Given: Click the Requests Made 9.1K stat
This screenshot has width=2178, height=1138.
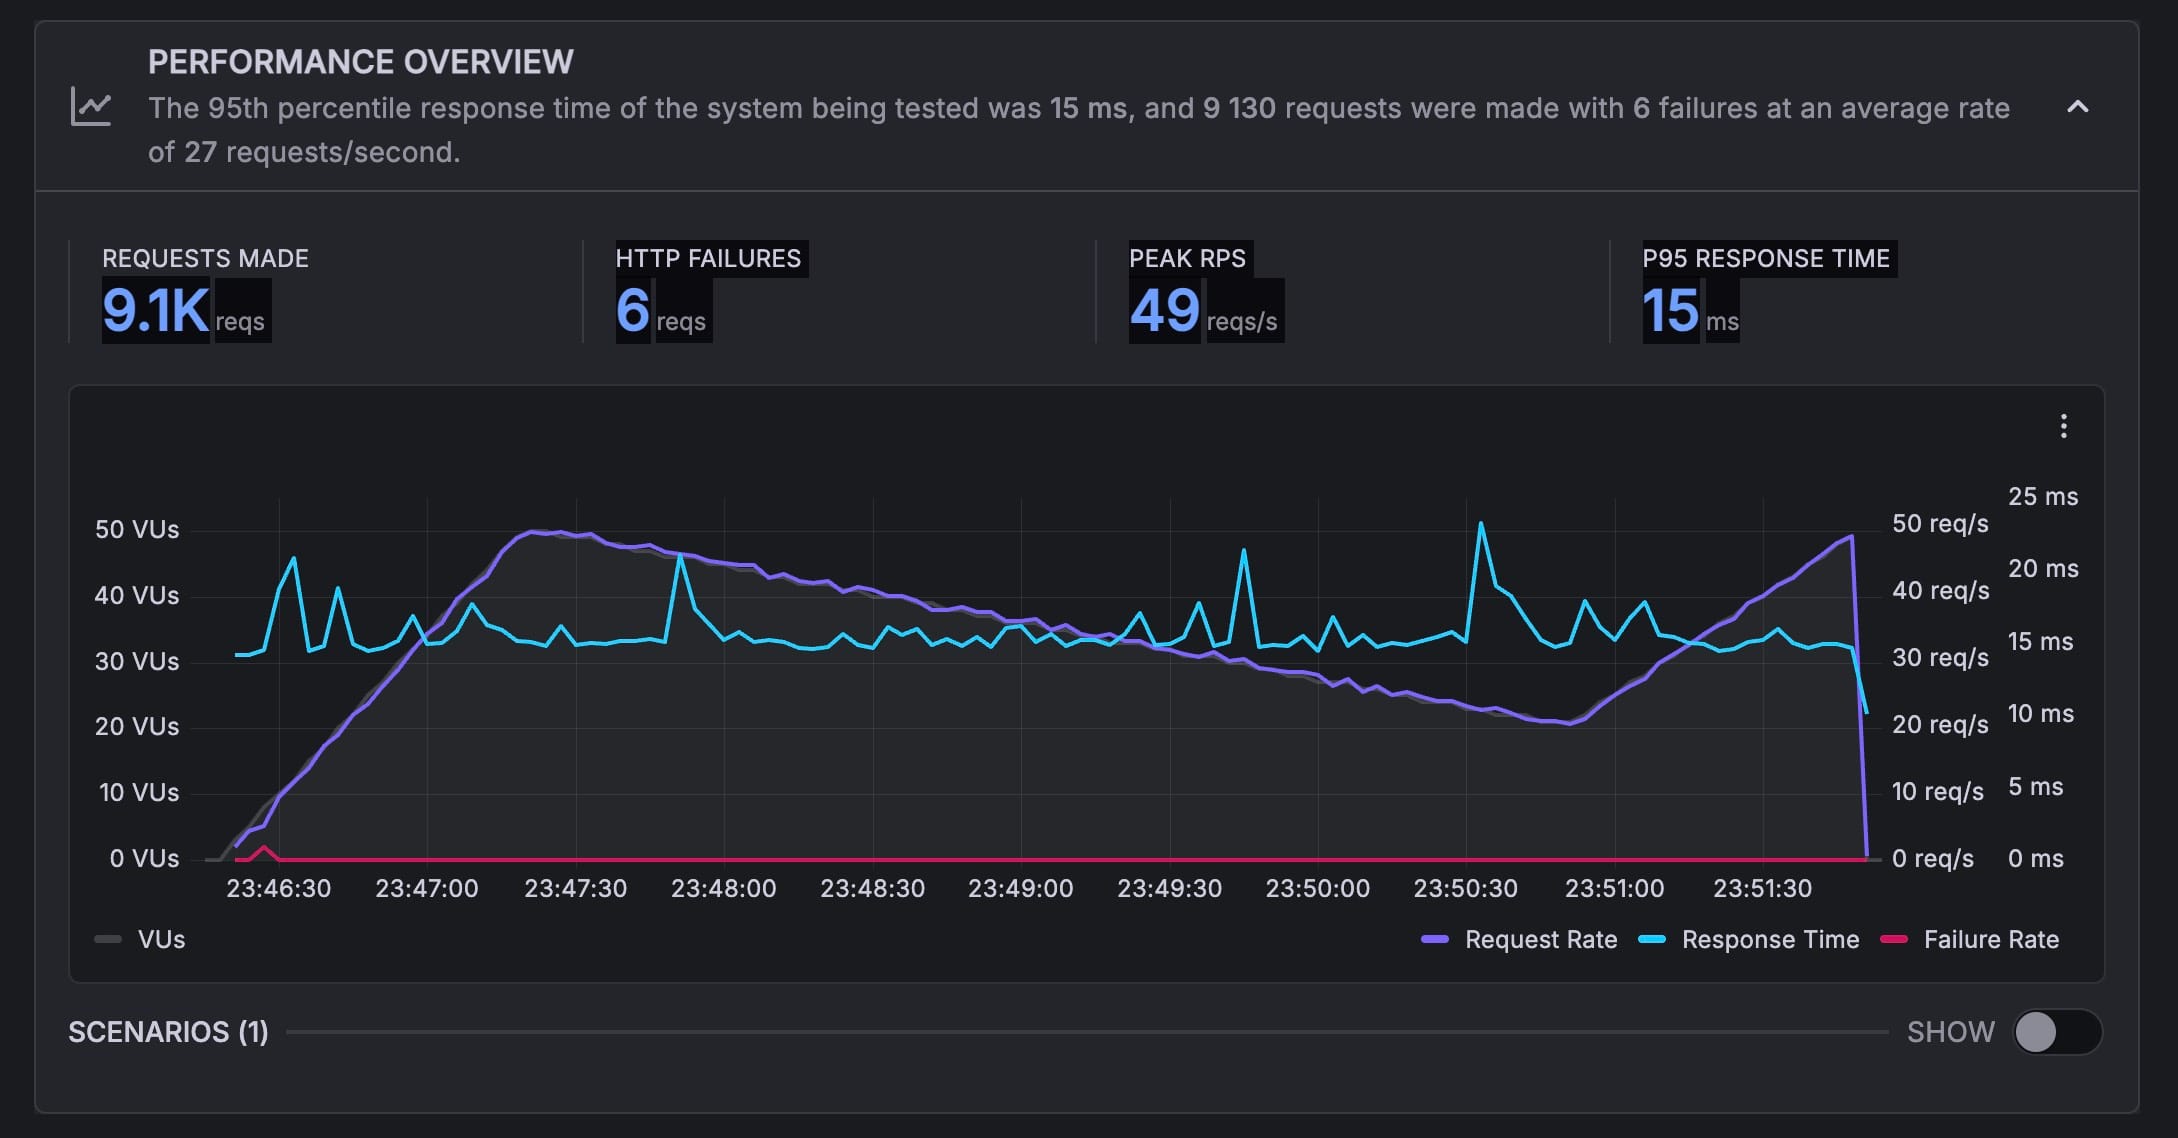Looking at the screenshot, I should coord(156,310).
